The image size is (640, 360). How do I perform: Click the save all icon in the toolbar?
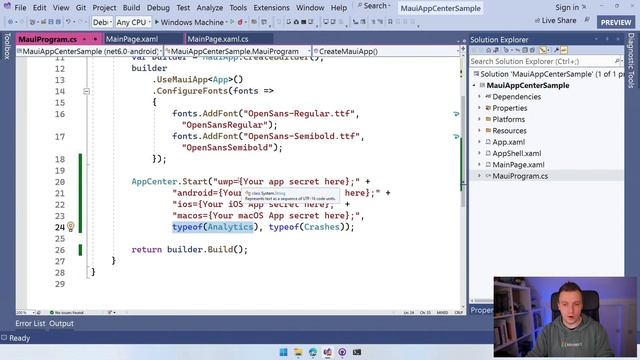pos(58,22)
